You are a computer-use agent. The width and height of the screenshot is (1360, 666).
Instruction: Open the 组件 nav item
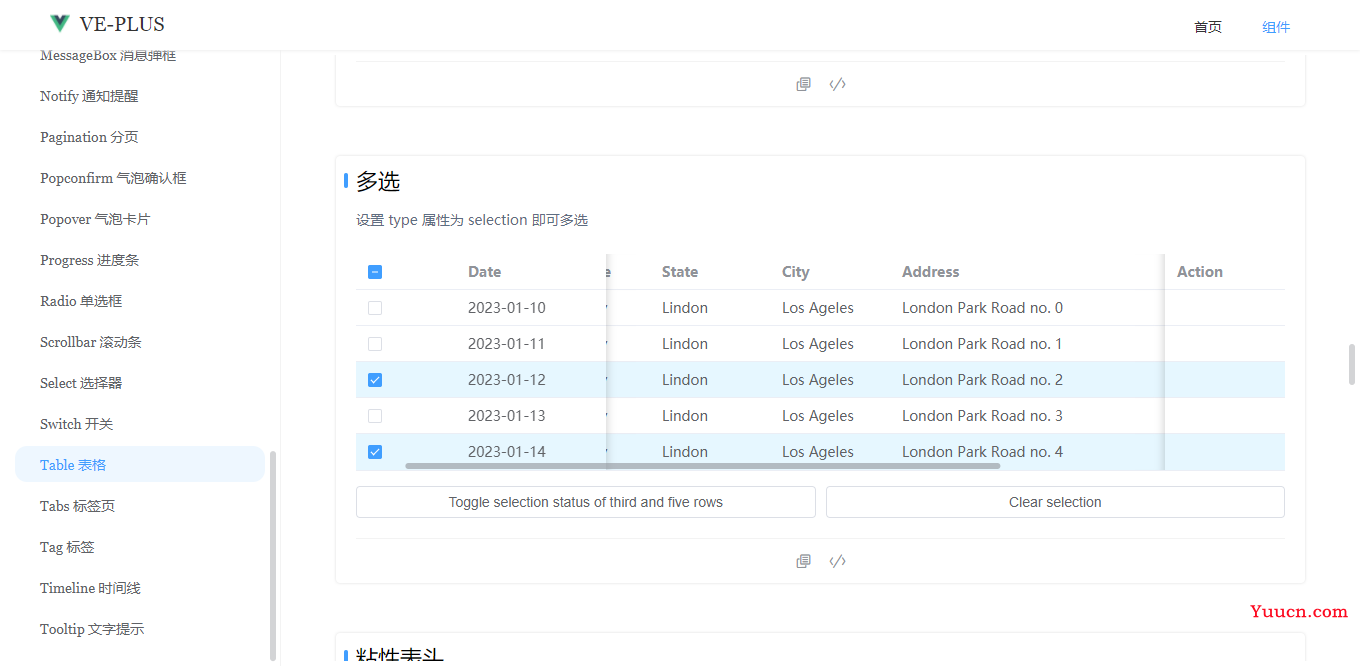(x=1276, y=27)
